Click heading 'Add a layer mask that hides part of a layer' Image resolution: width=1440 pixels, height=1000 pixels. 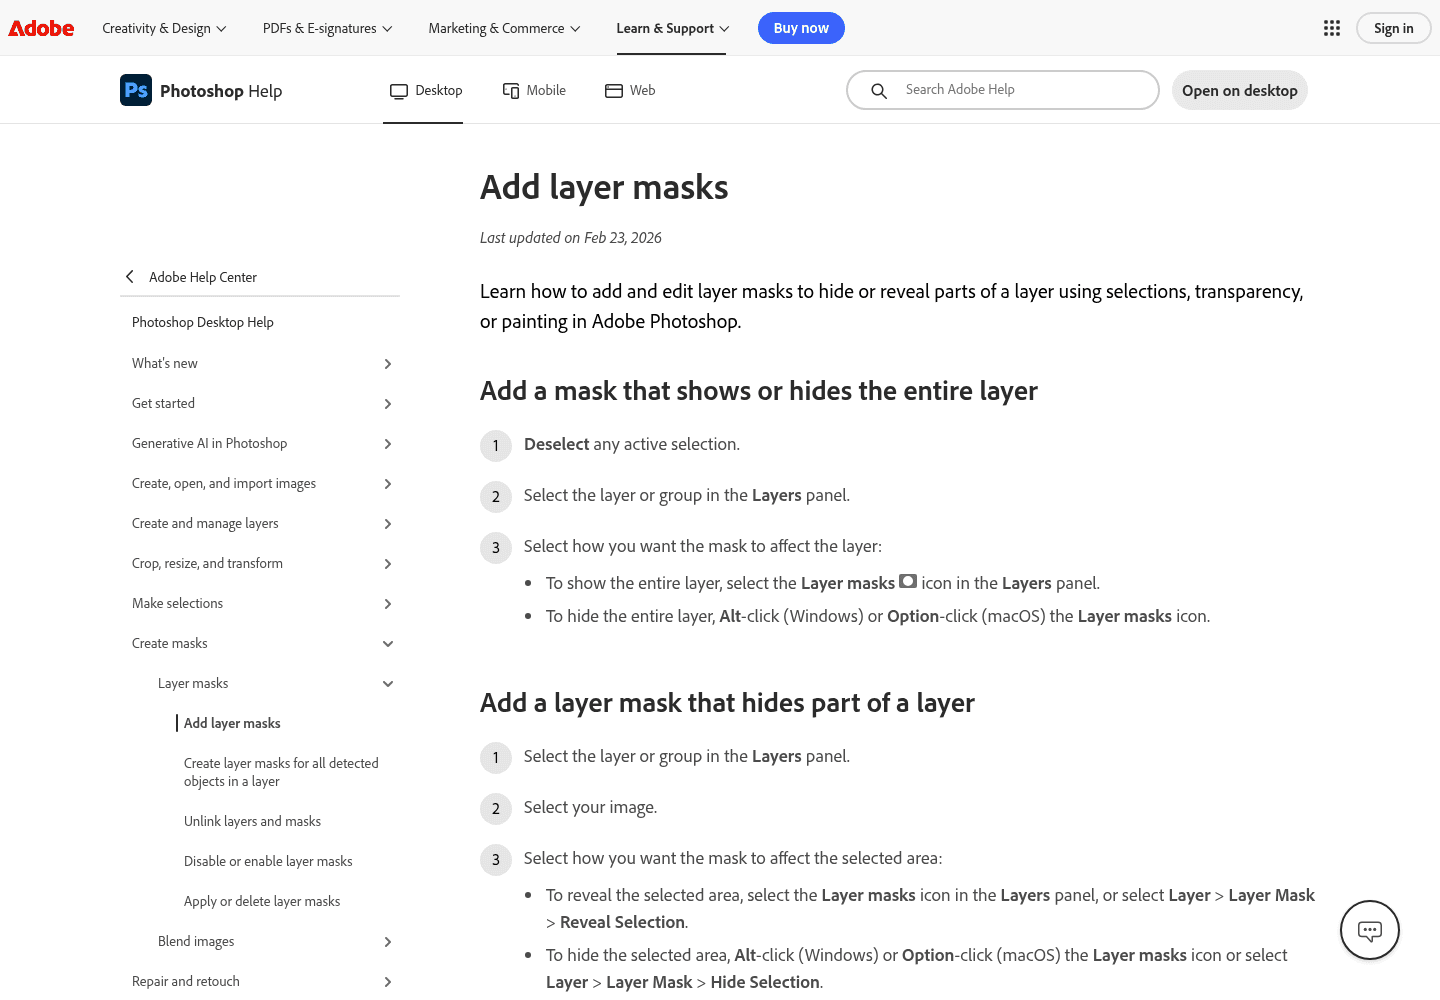727,703
